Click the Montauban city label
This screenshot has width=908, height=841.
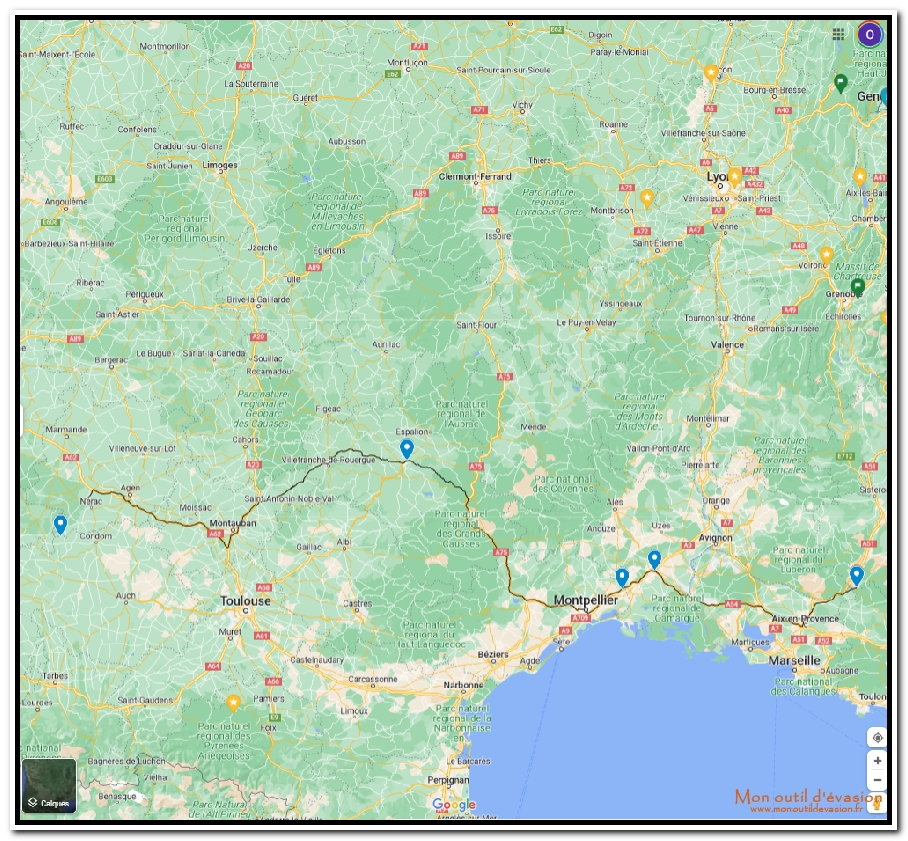233,523
